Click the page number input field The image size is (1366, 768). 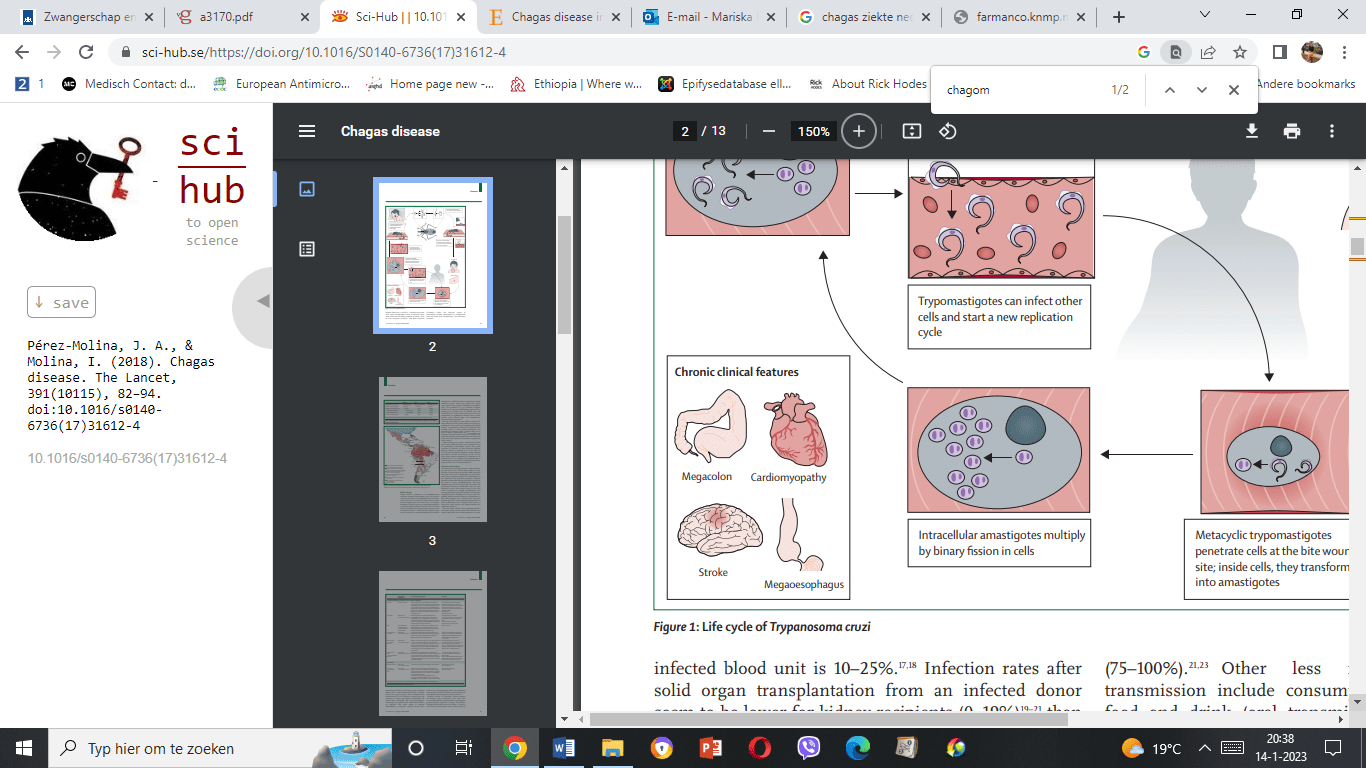coord(686,131)
